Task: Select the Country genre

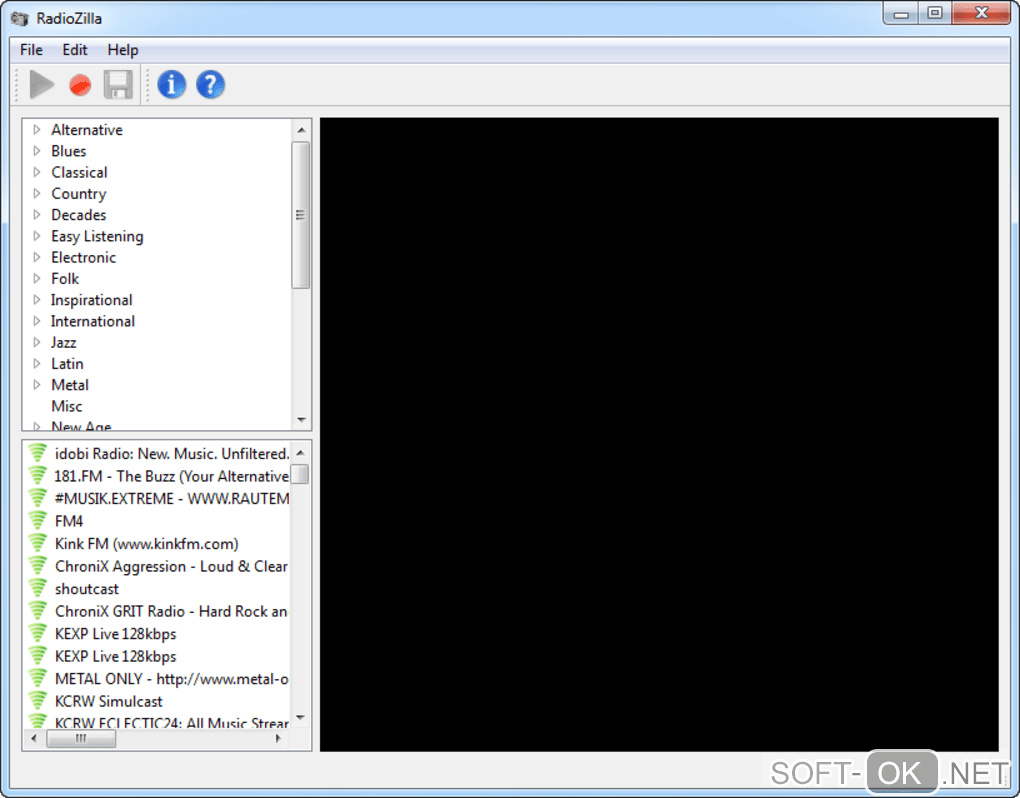Action: click(79, 194)
